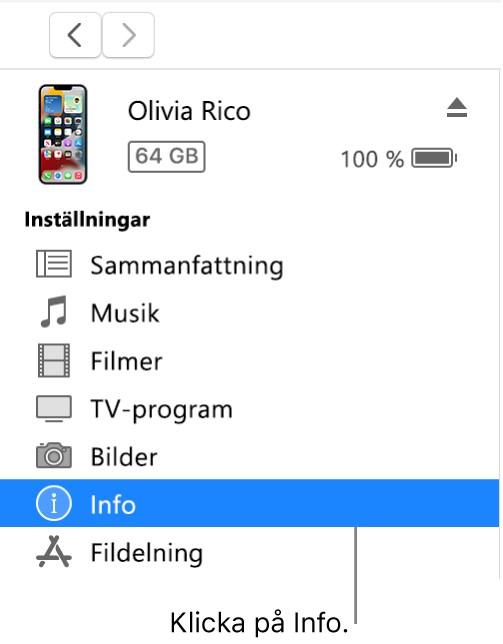Viewport: 503px width, 644px height.
Task: Click the 64 GB capacity badge
Action: pyautogui.click(x=166, y=157)
